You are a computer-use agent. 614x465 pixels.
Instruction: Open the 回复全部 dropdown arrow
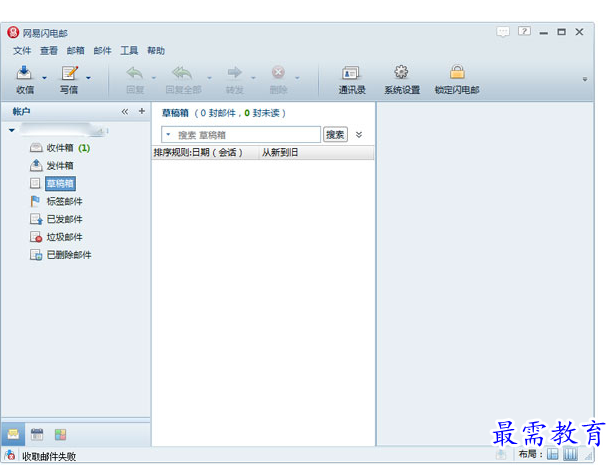click(x=209, y=78)
